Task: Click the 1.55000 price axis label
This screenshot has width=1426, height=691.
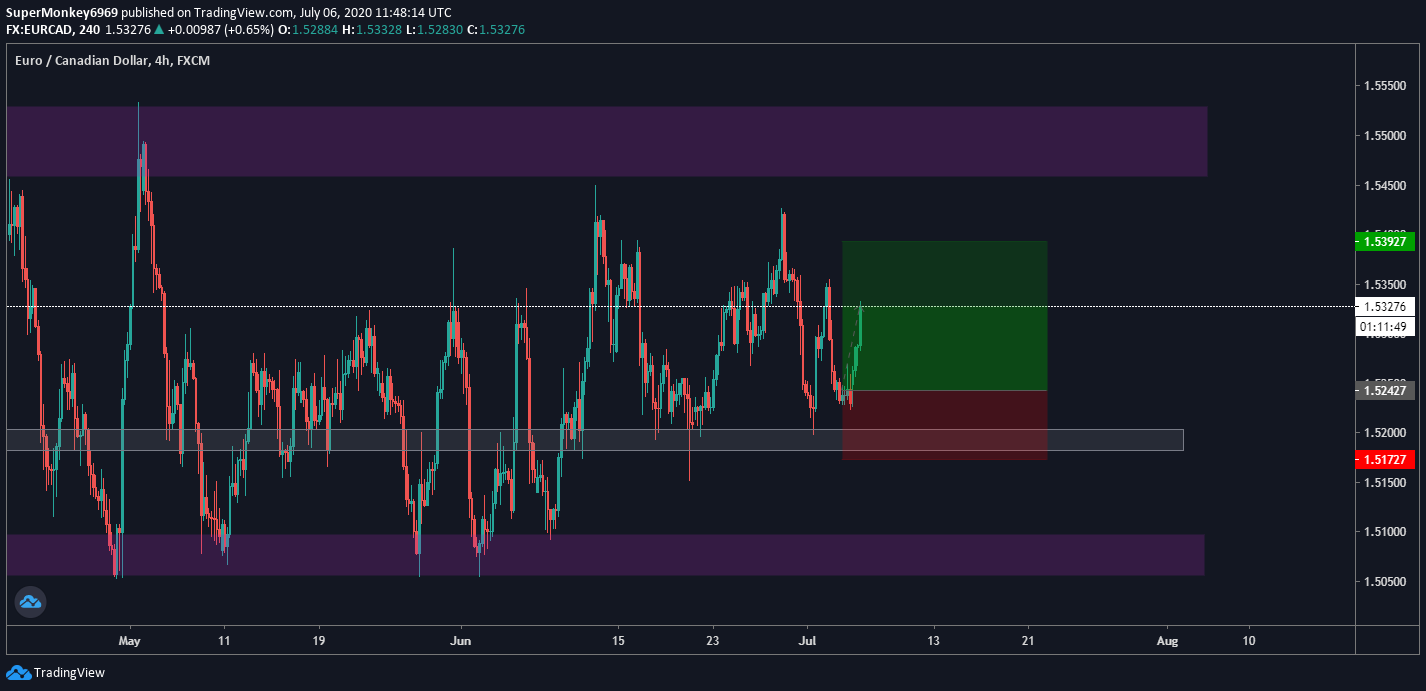Action: (x=1385, y=135)
